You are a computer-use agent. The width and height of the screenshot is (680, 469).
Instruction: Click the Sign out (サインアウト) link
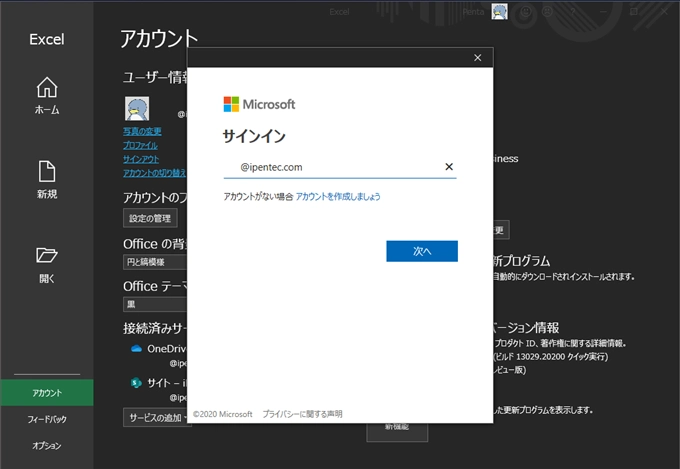click(x=141, y=159)
